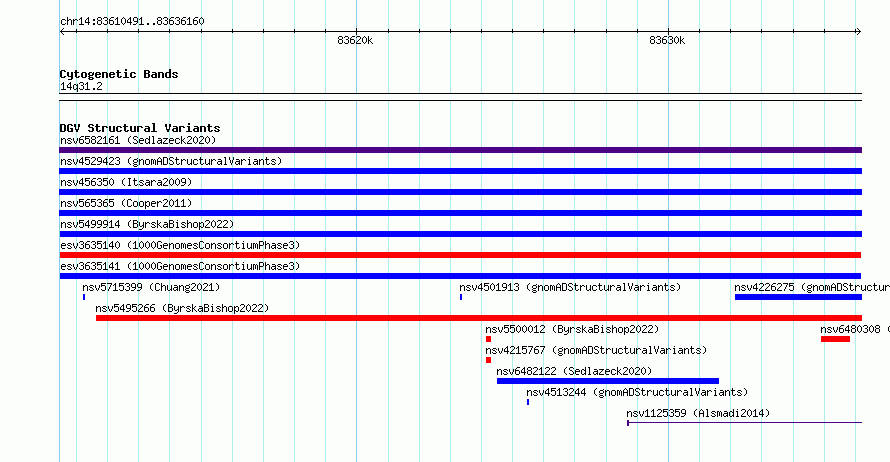Click the small blue nsv4501913 marker
Screen dimensions: 890x462
(x=461, y=297)
